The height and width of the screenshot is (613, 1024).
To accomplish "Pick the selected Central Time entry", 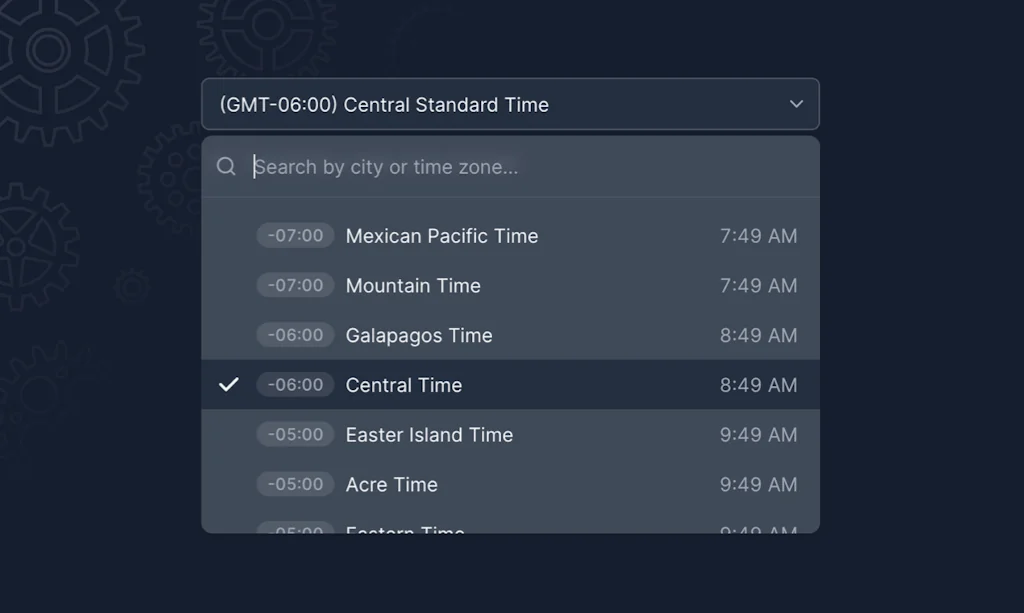I will [404, 385].
